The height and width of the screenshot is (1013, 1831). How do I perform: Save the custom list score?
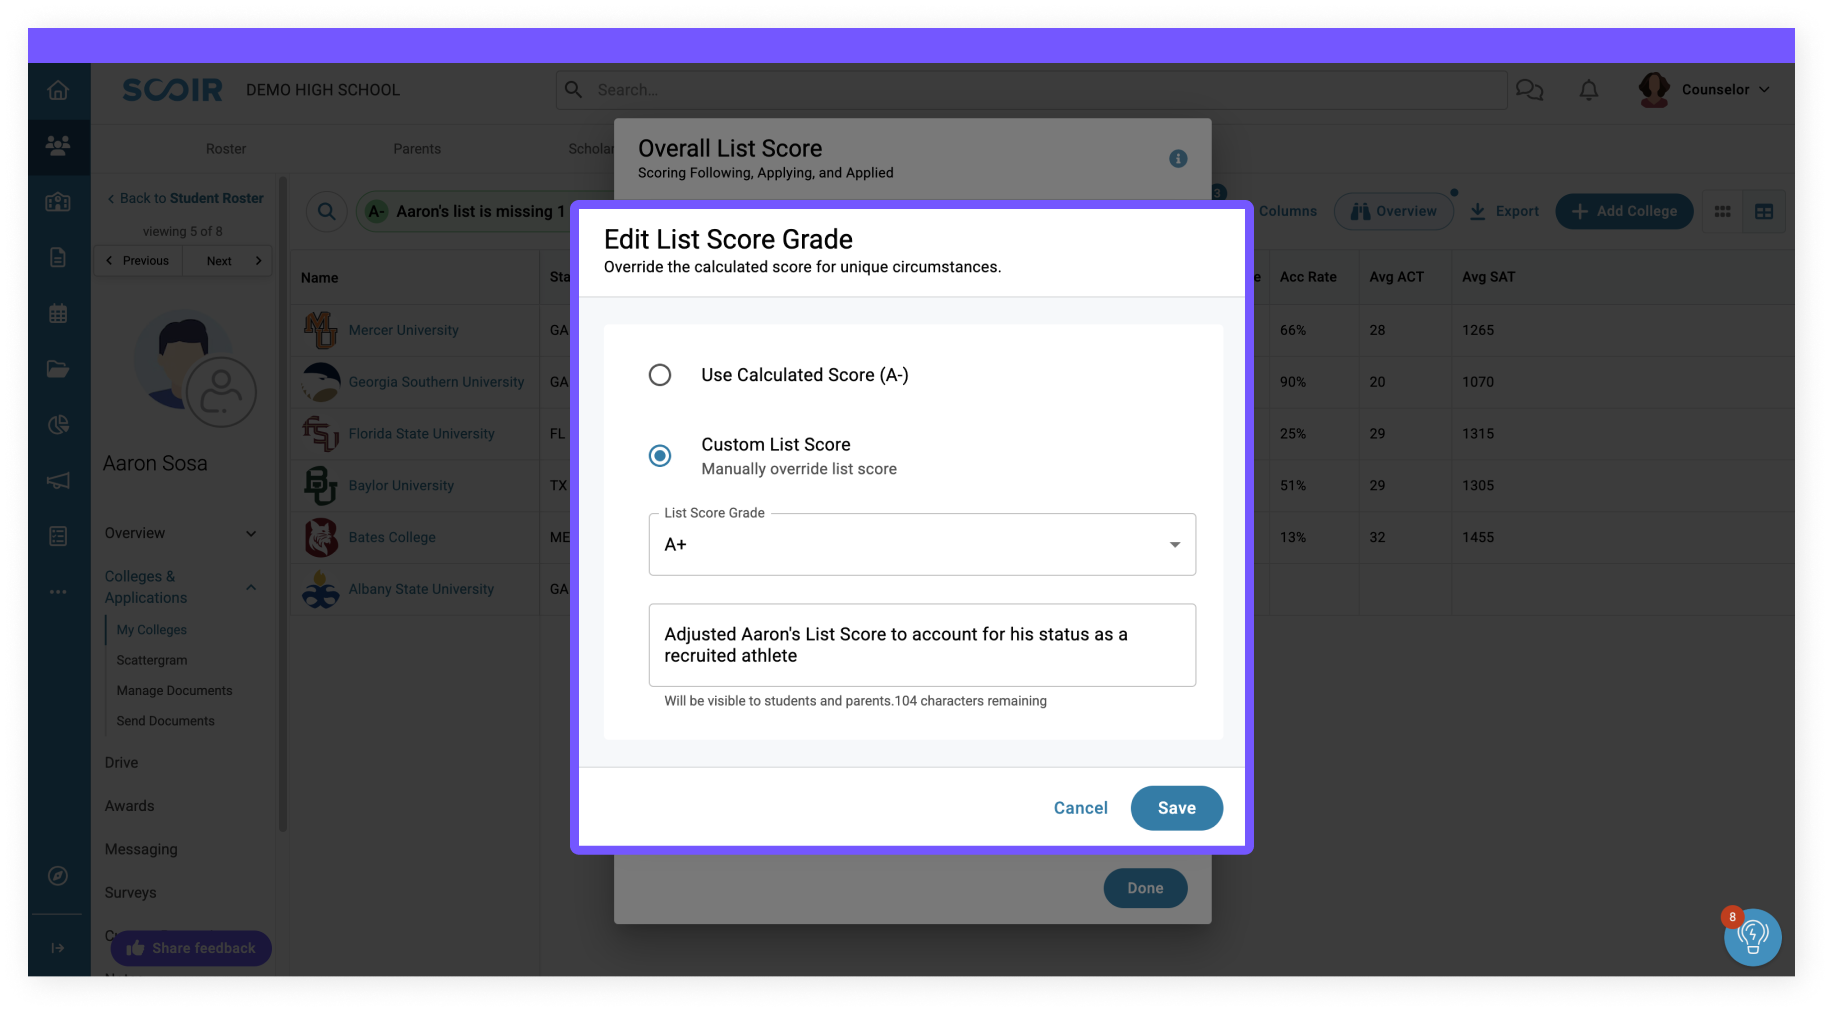coord(1177,808)
